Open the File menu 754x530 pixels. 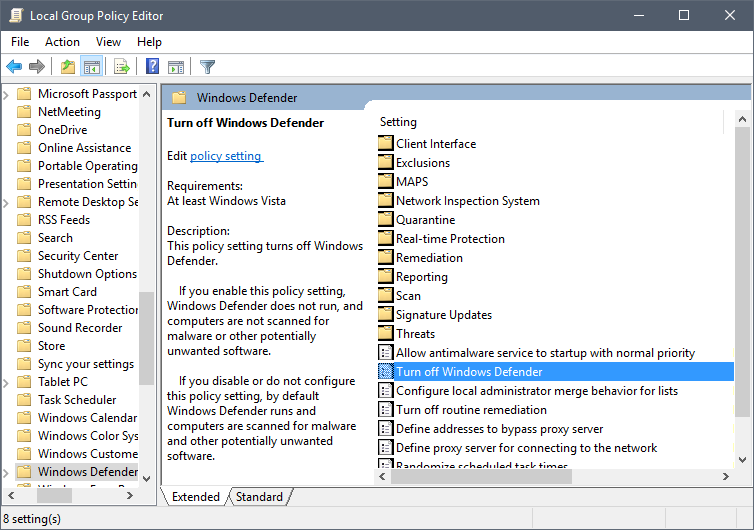pyautogui.click(x=20, y=42)
